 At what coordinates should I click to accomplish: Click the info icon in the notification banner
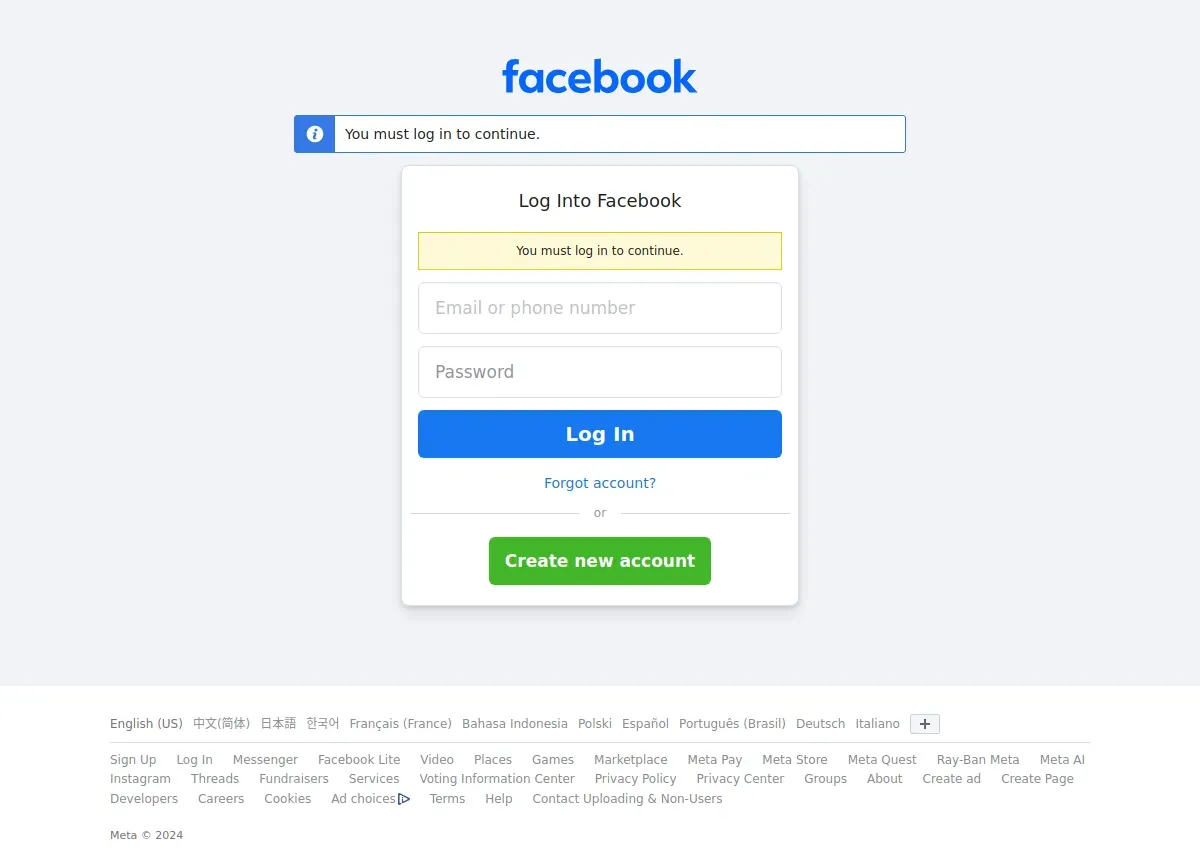(315, 134)
